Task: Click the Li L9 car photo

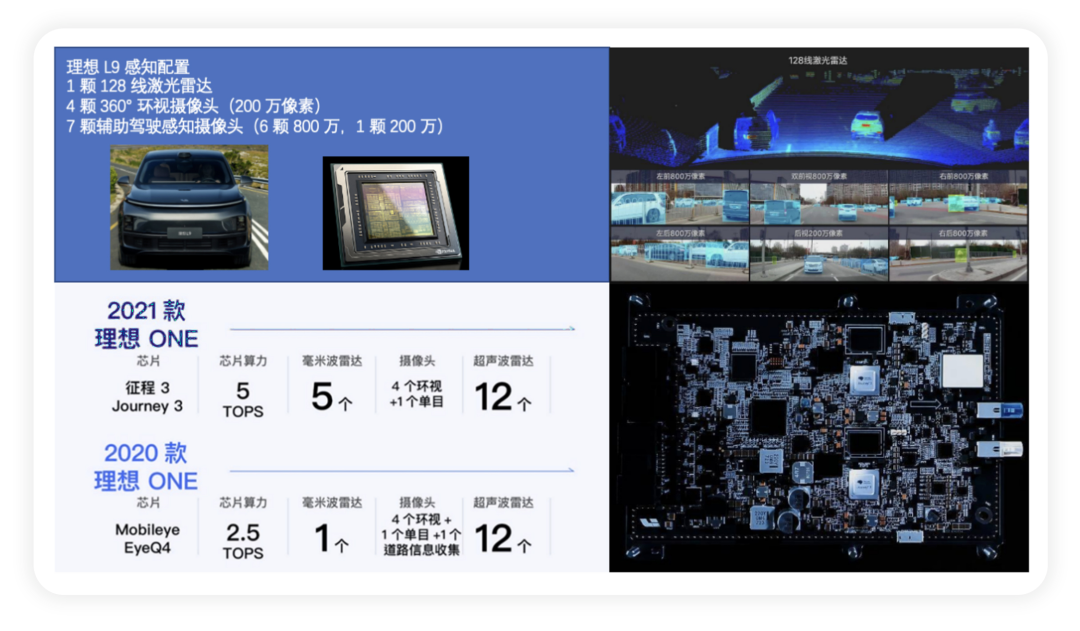Action: (x=189, y=207)
